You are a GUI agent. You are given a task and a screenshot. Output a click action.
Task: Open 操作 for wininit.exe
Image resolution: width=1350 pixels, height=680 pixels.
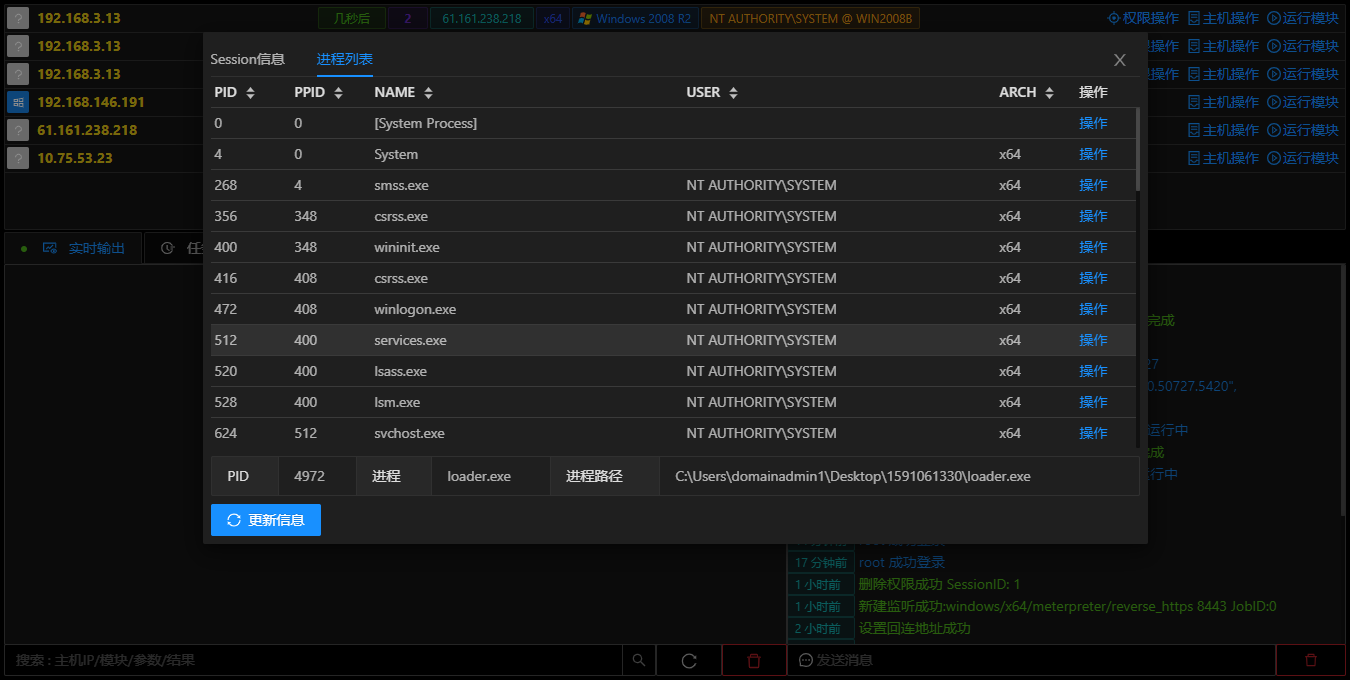(1093, 247)
